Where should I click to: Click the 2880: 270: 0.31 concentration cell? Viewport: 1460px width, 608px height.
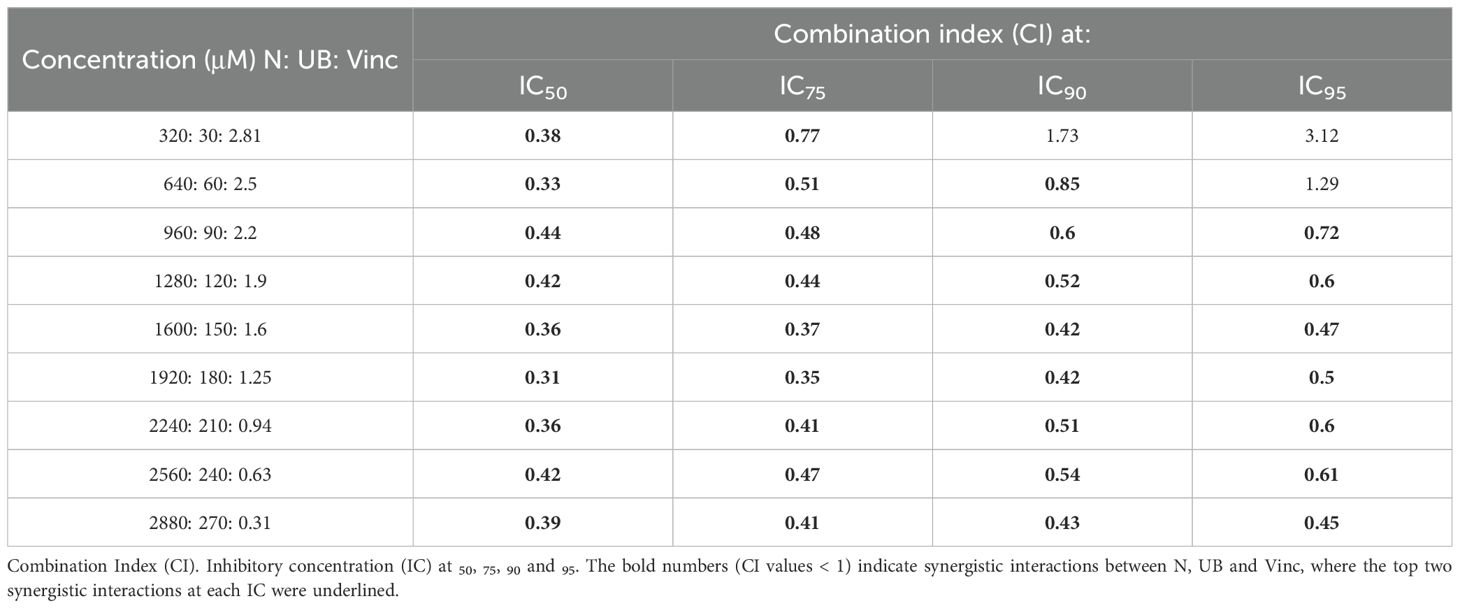210,523
